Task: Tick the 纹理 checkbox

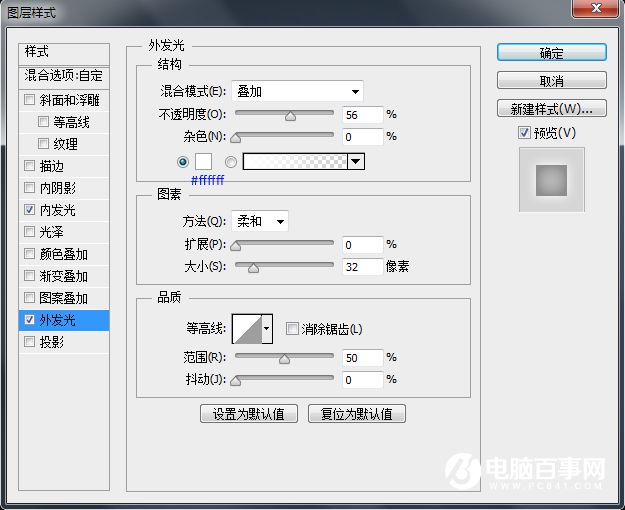Action: 43,143
